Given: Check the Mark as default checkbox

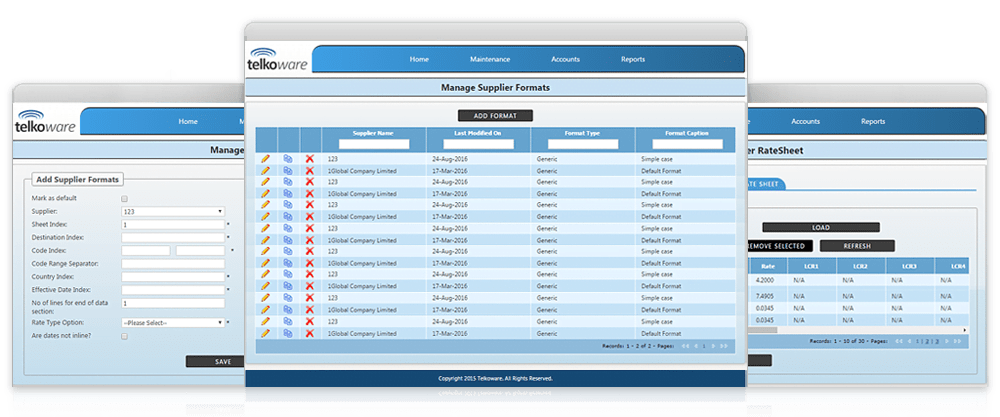Looking at the screenshot, I should pos(124,199).
